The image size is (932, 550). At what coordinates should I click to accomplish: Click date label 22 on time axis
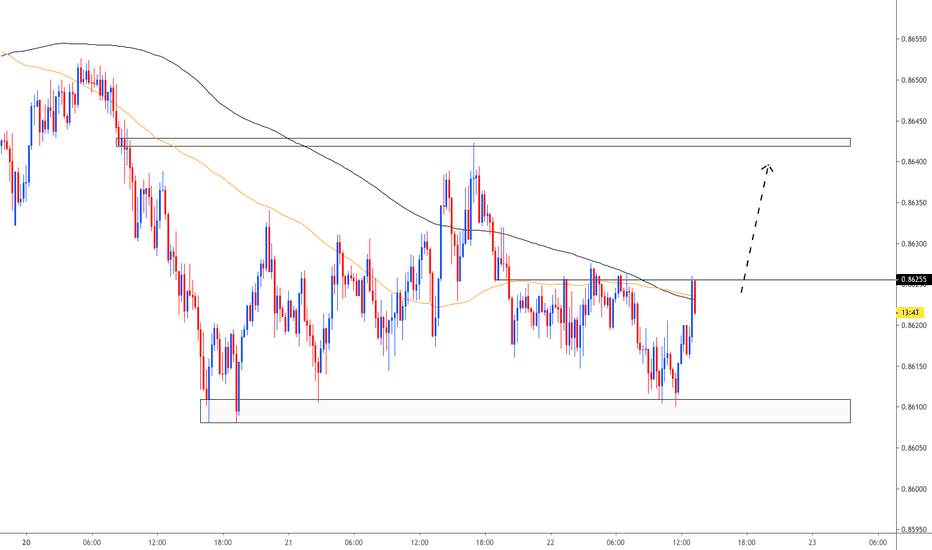(x=550, y=541)
